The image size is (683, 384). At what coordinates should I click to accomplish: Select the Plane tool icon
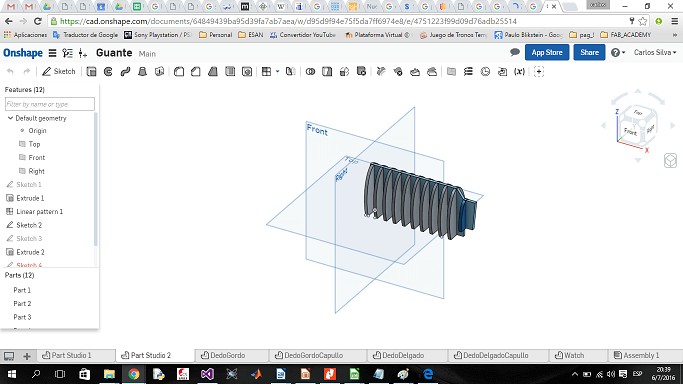tap(451, 71)
